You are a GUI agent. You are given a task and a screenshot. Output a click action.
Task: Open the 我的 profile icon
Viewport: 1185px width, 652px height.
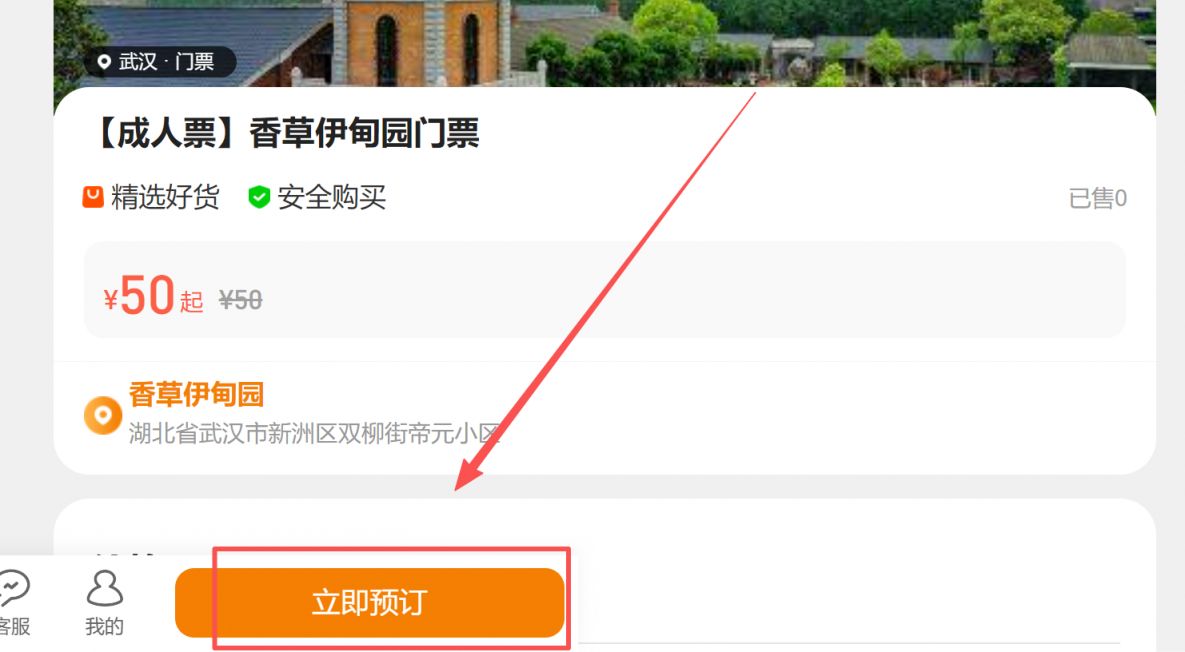click(104, 588)
